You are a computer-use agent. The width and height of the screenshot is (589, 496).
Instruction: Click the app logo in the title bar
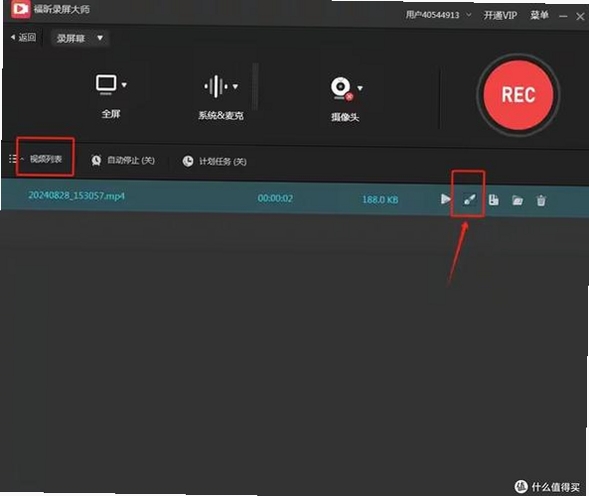click(20, 8)
